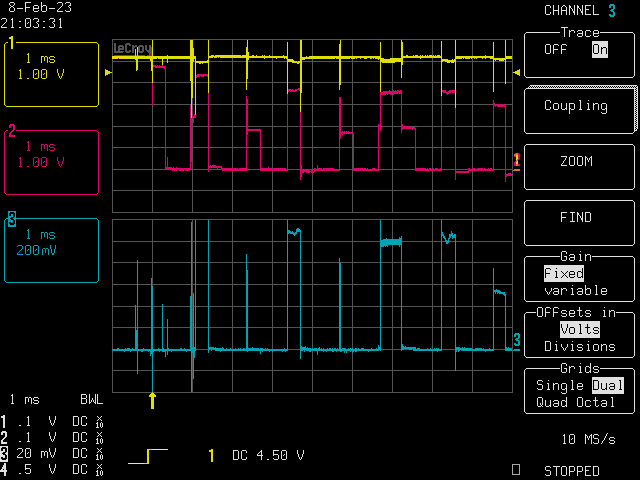640x480 pixels.
Task: Turn channel 3 trace On
Action: (x=599, y=49)
